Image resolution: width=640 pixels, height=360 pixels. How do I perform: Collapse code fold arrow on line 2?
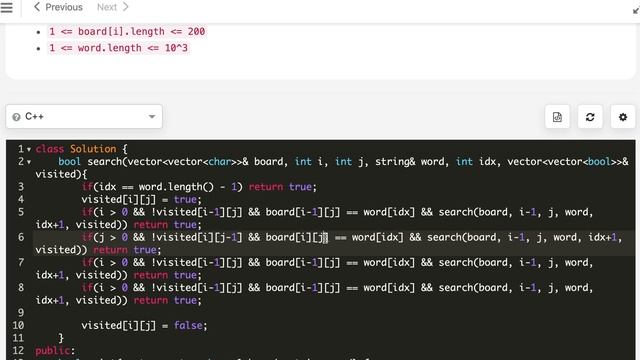pos(29,162)
